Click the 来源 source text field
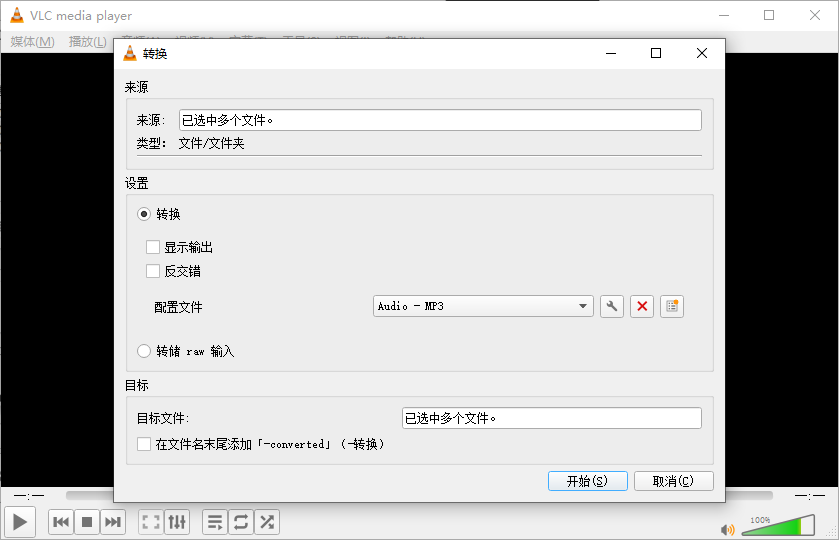839x540 pixels. pyautogui.click(x=440, y=120)
